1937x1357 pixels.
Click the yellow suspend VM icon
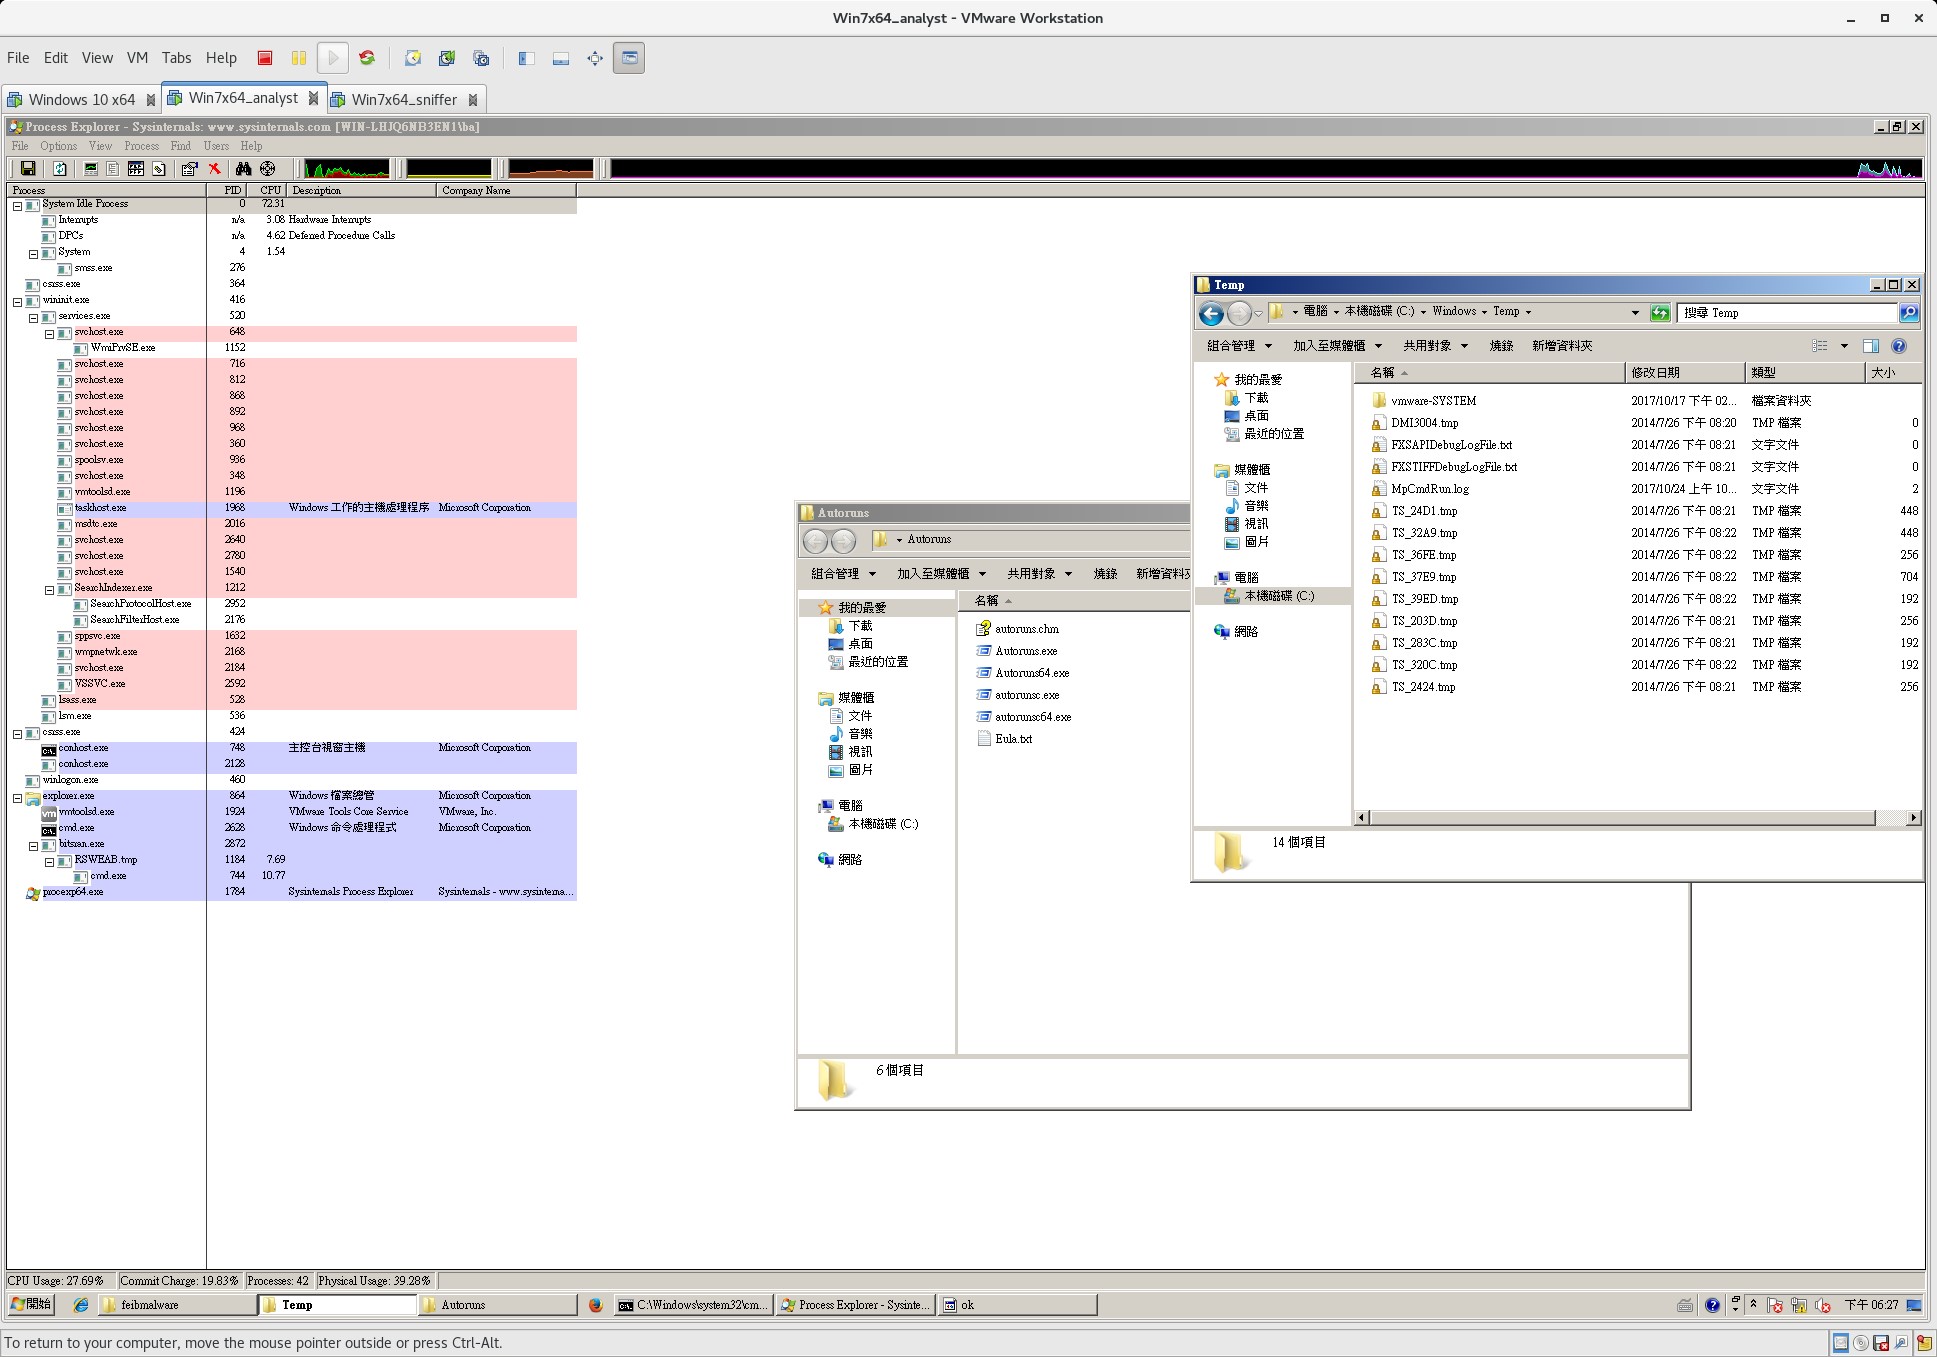(298, 58)
